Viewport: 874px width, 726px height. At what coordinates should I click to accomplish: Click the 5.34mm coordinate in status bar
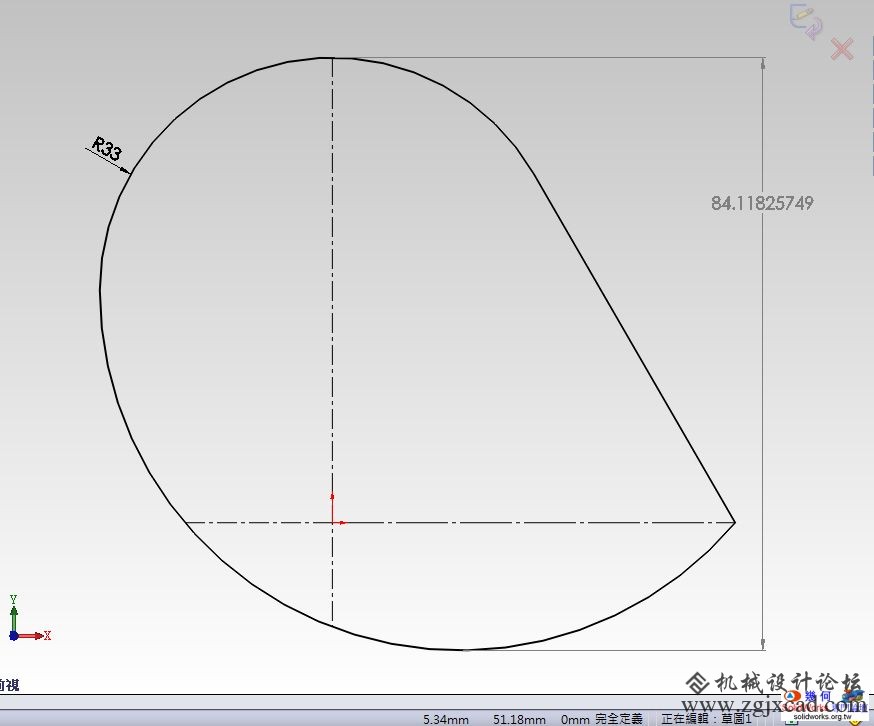click(x=445, y=719)
